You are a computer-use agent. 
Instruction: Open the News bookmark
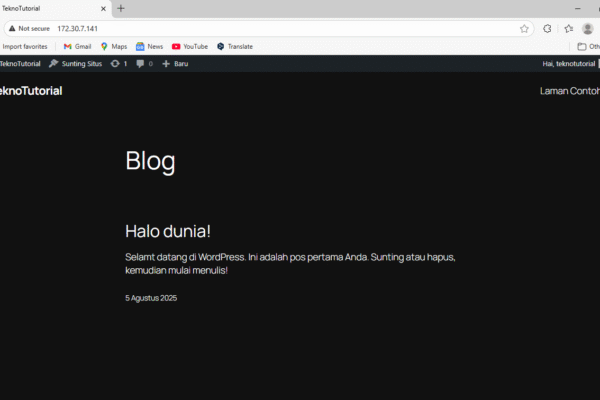click(x=150, y=47)
